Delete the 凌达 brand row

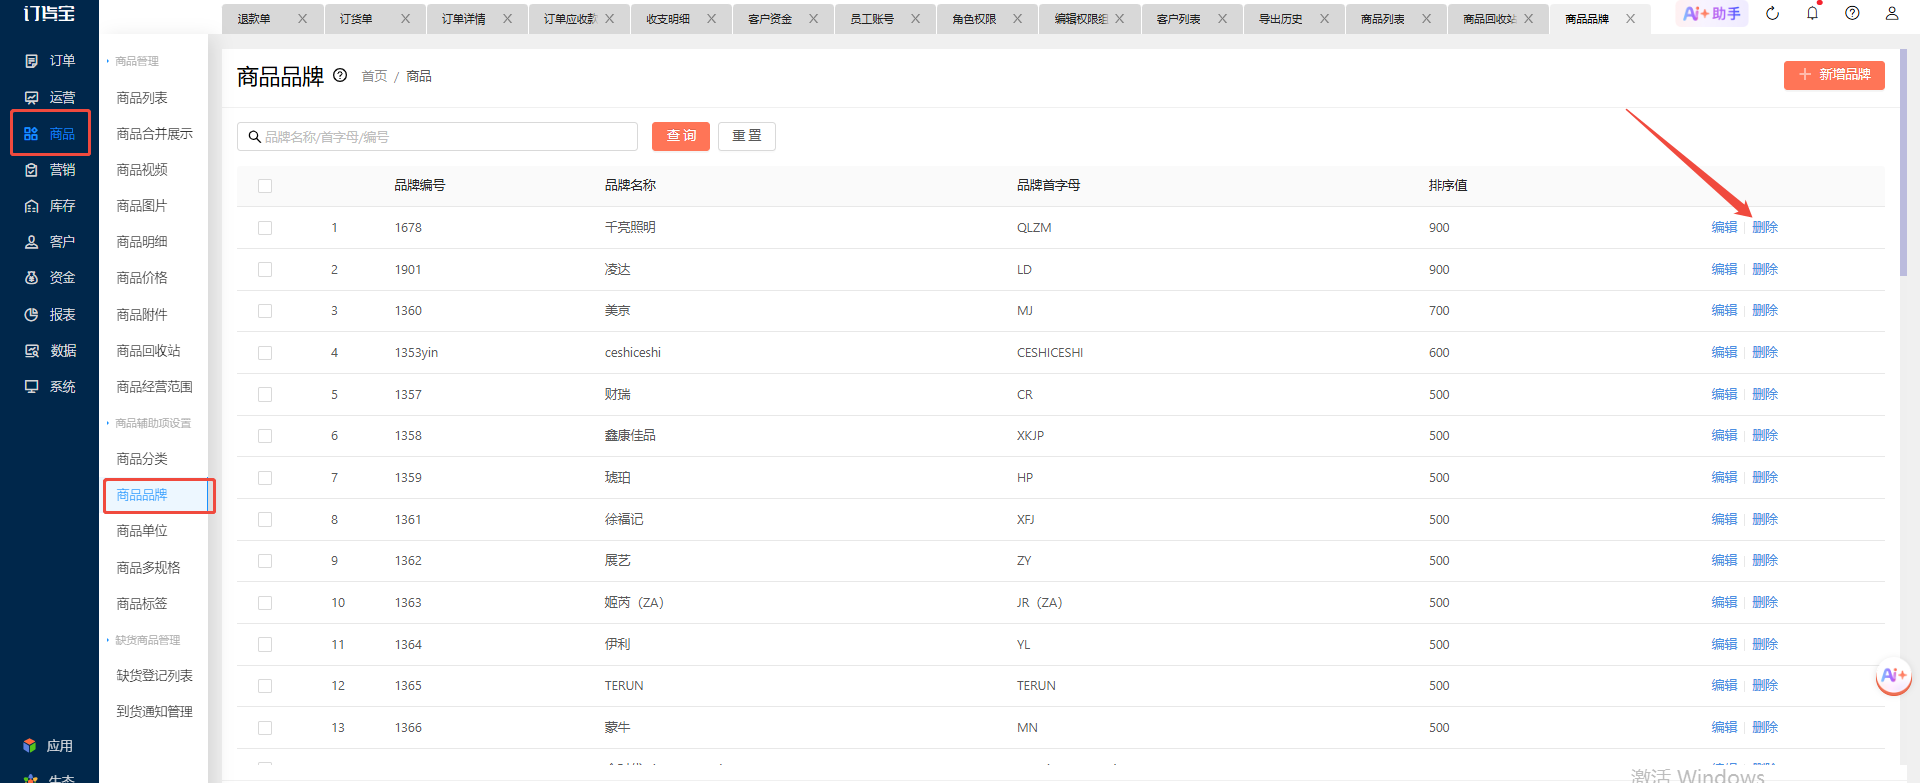point(1765,270)
